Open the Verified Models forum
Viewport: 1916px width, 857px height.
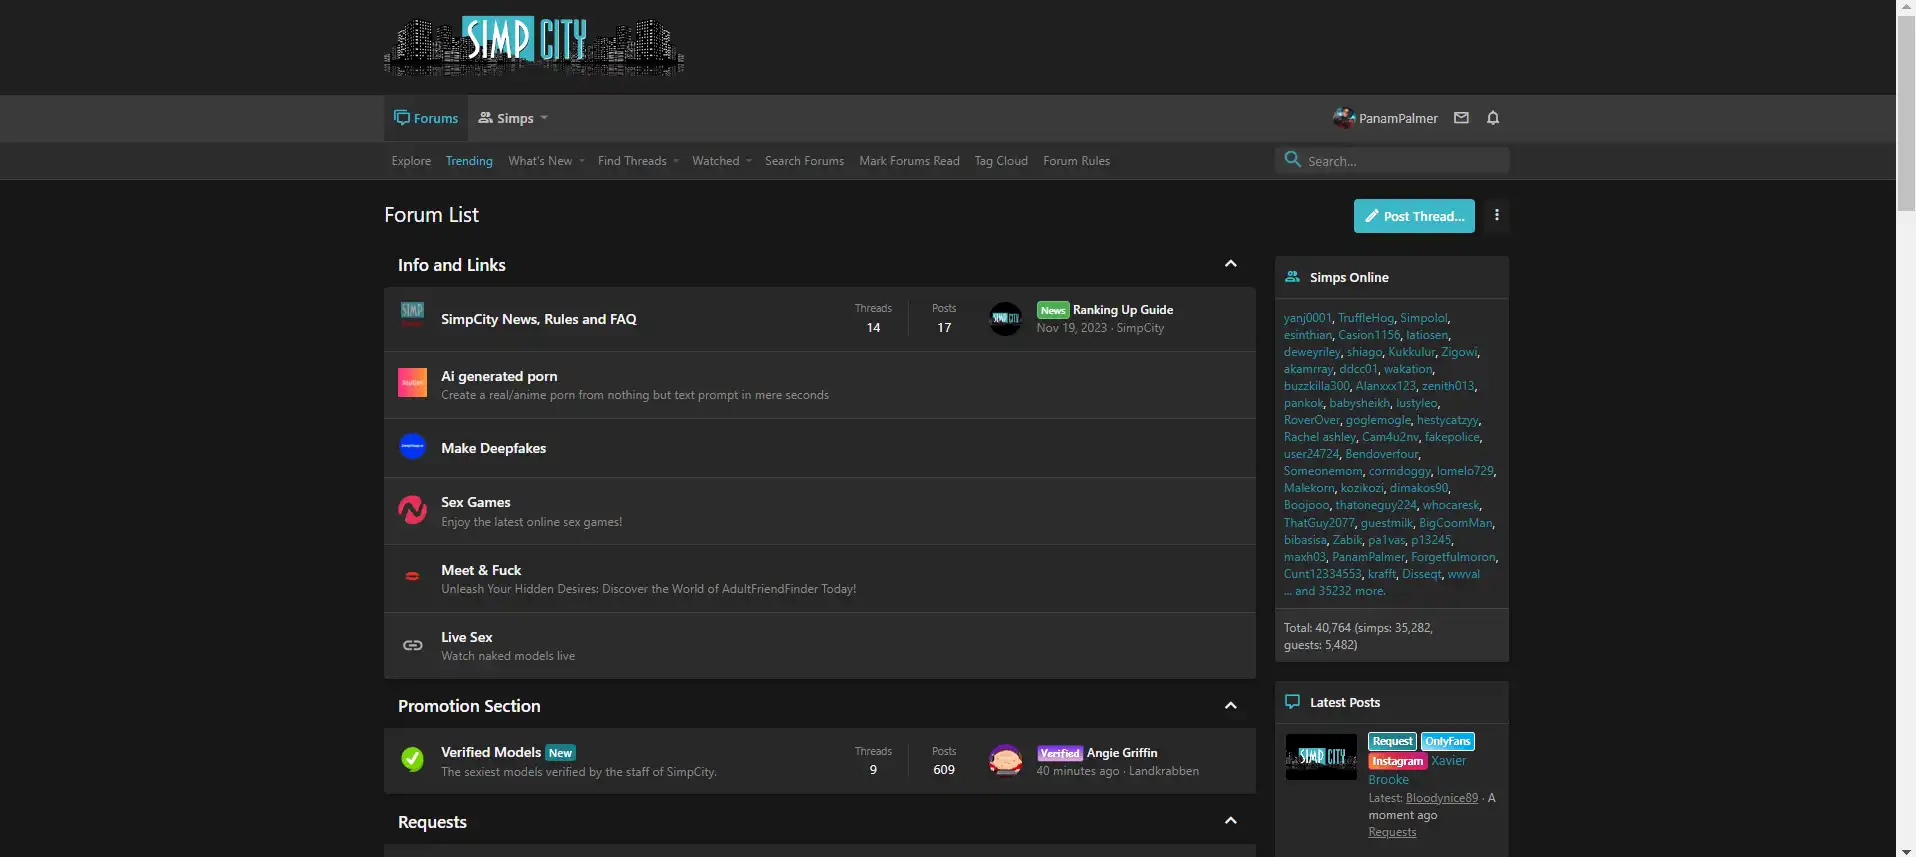[491, 752]
